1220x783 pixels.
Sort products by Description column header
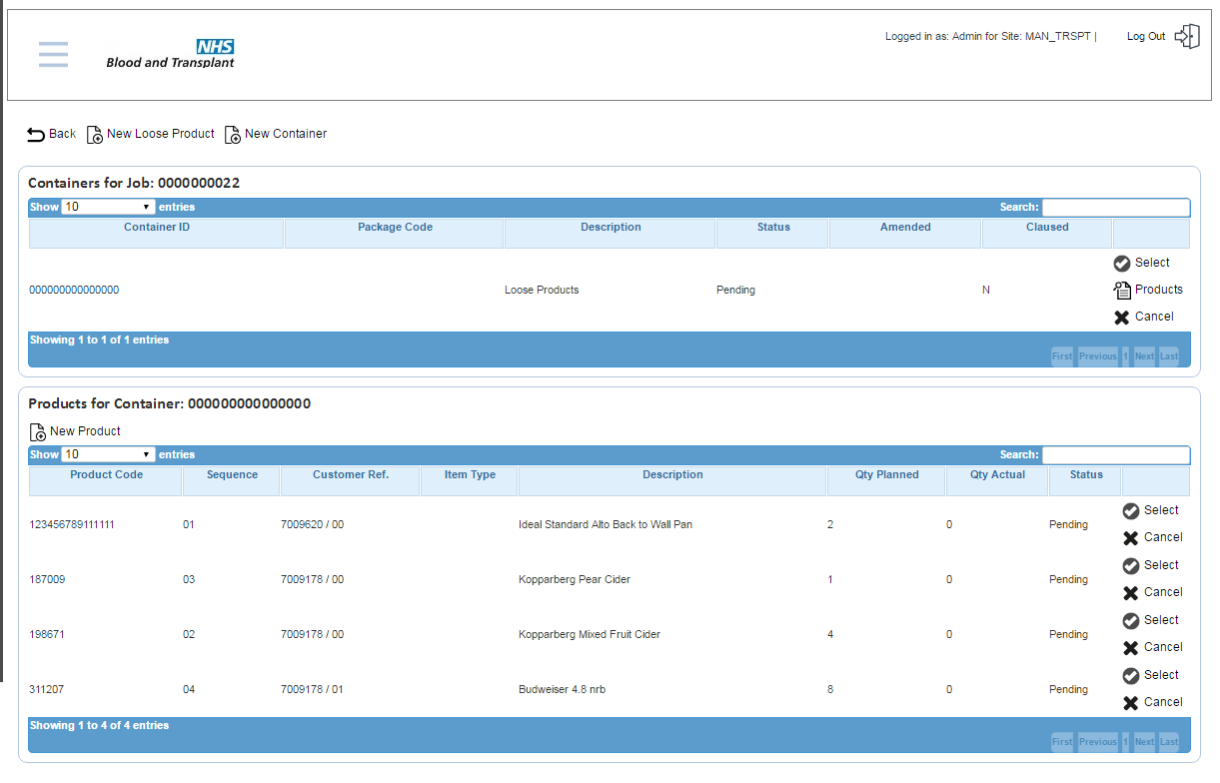(672, 475)
